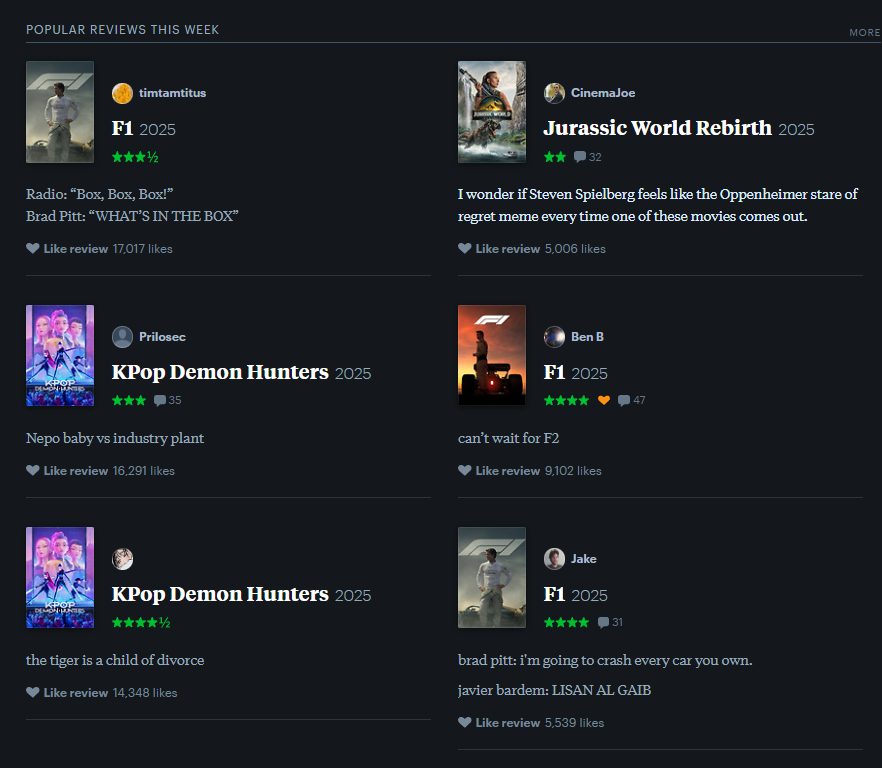Open the Jurassic World Rebirth poster
Screen dimensions: 882x768
[x=492, y=112]
